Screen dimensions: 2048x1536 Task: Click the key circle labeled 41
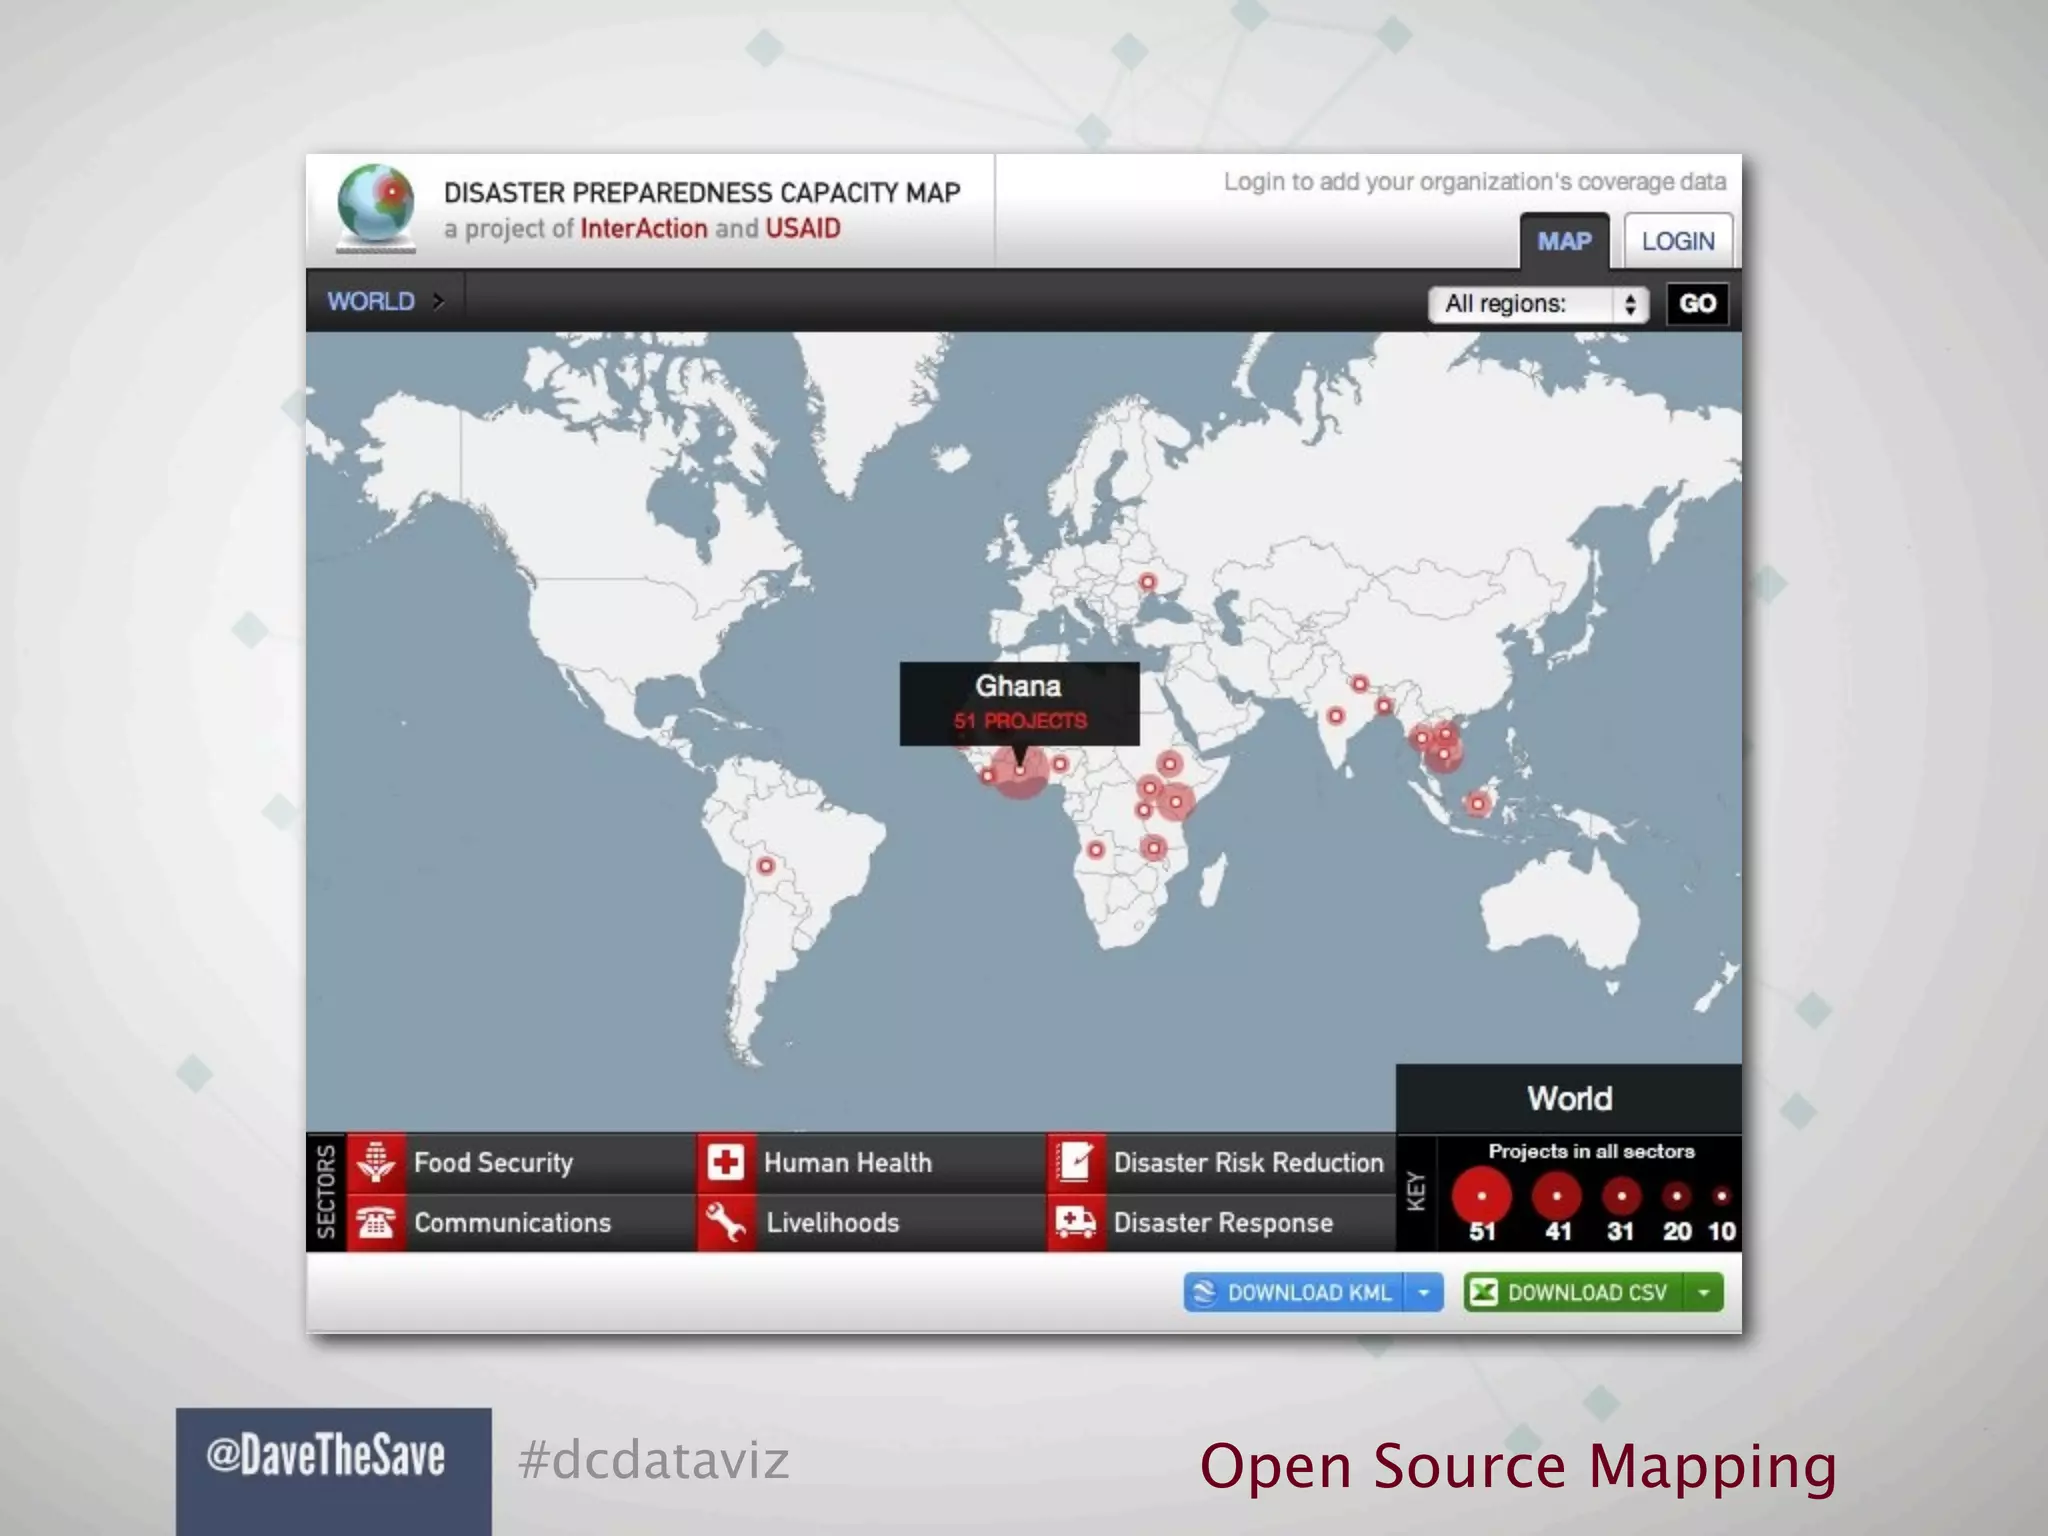(x=1557, y=1196)
